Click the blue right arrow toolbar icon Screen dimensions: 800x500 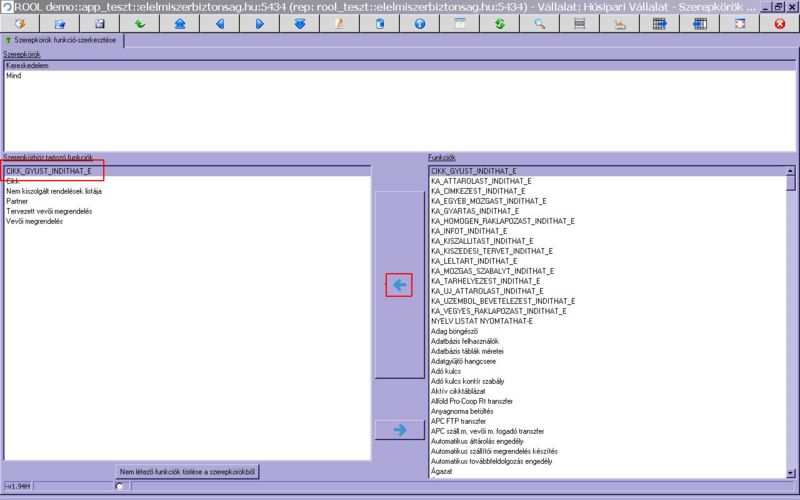259,22
